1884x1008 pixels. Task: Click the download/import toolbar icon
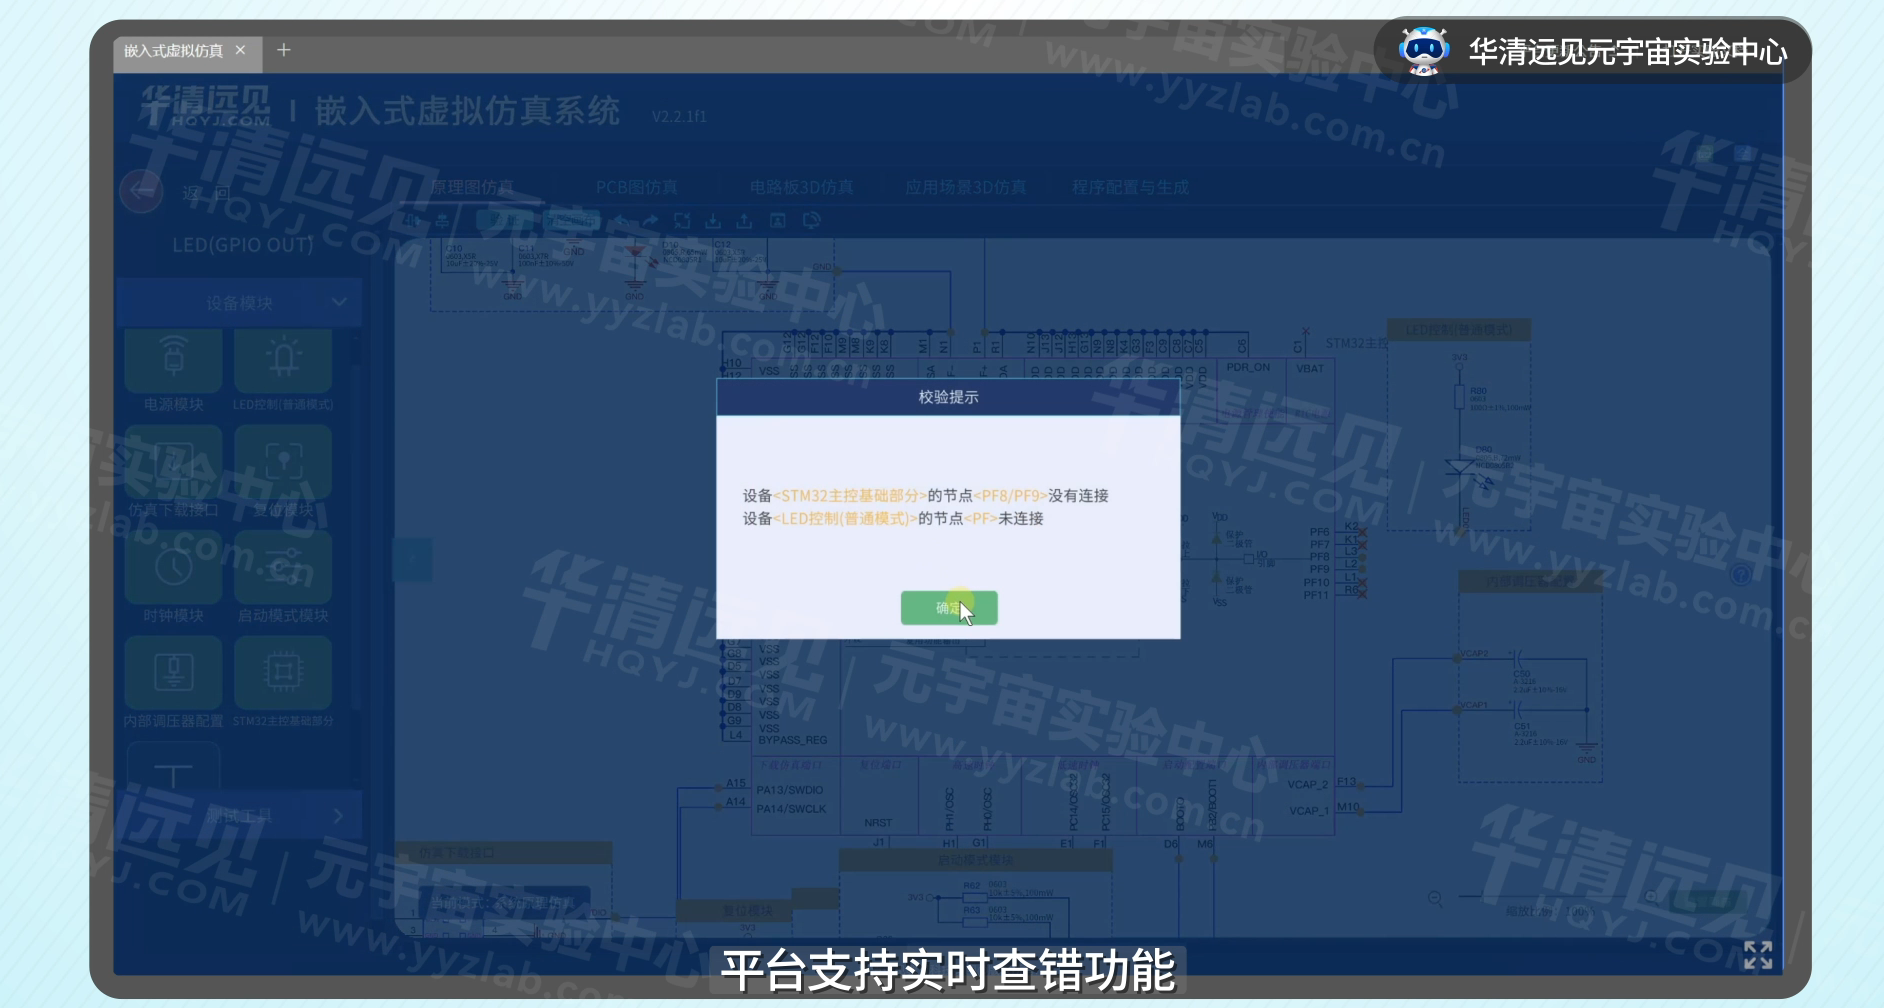point(713,221)
